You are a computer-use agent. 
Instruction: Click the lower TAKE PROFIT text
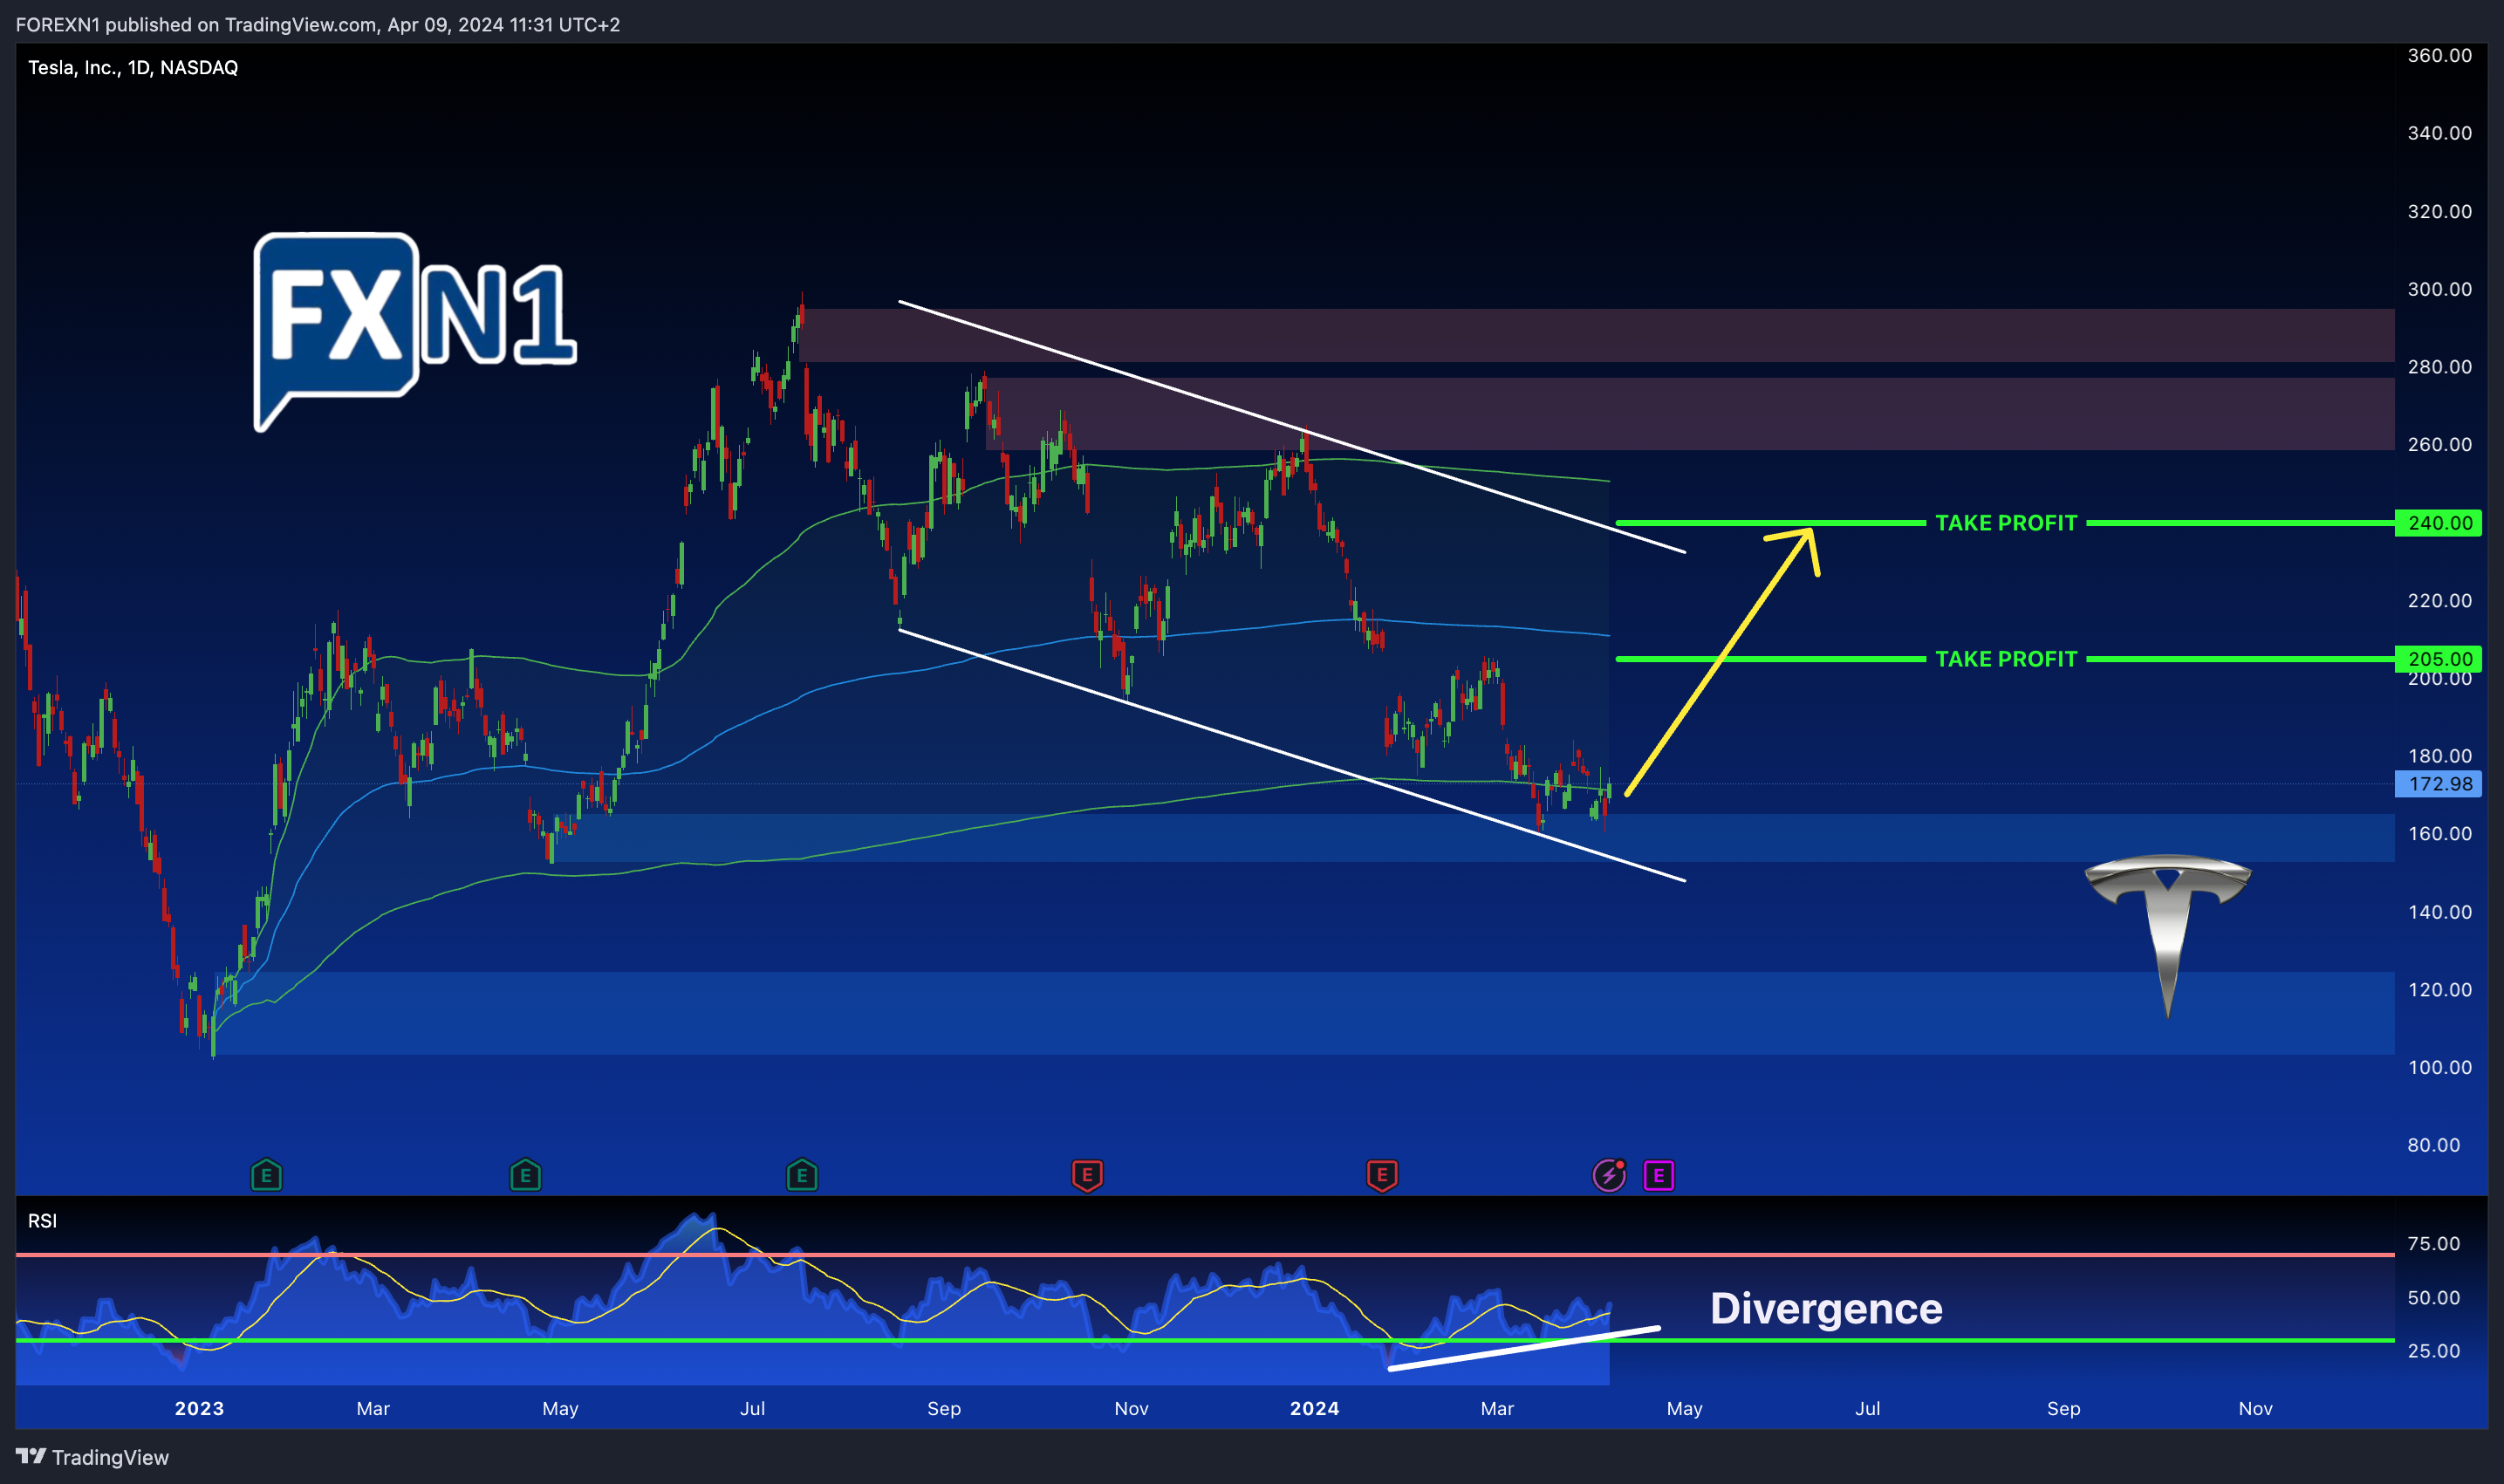click(2006, 659)
